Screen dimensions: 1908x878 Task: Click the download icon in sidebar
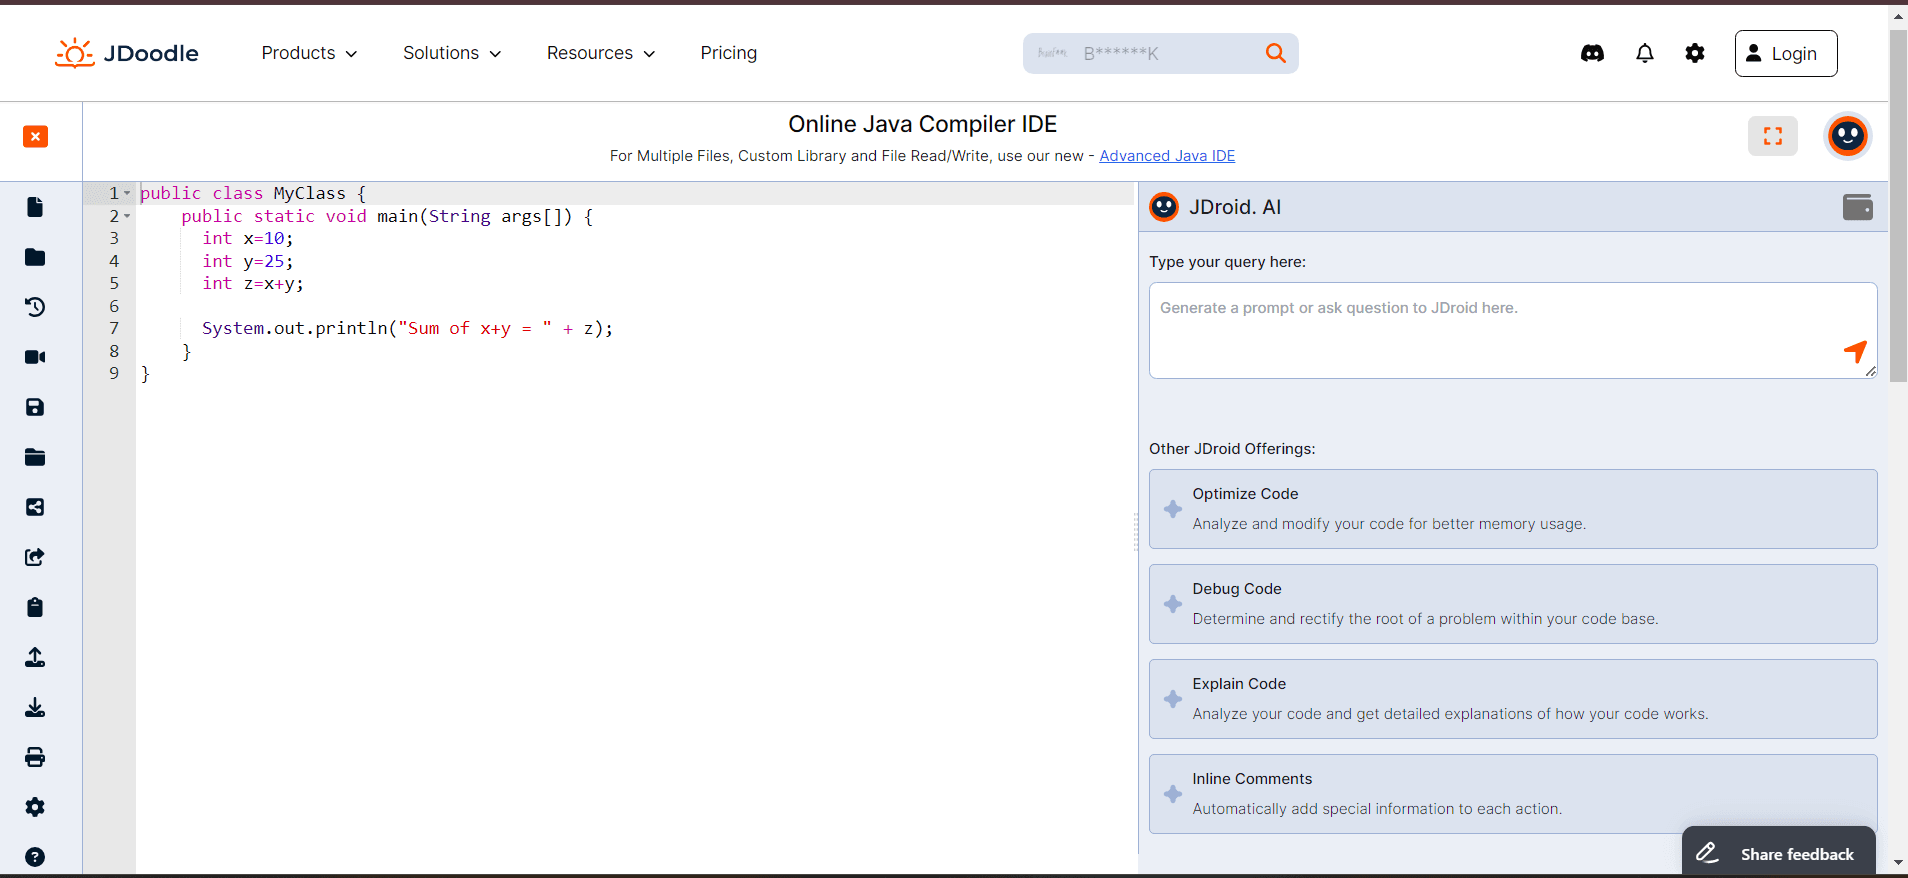pos(35,707)
